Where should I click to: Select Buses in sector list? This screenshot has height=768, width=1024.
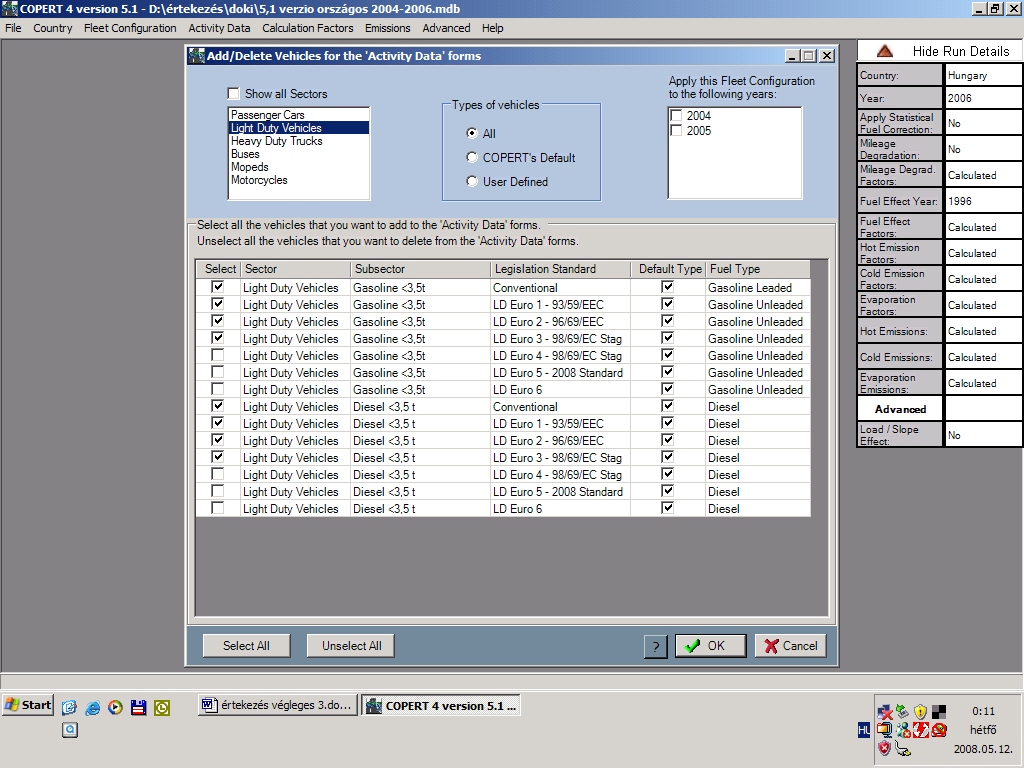coord(299,154)
